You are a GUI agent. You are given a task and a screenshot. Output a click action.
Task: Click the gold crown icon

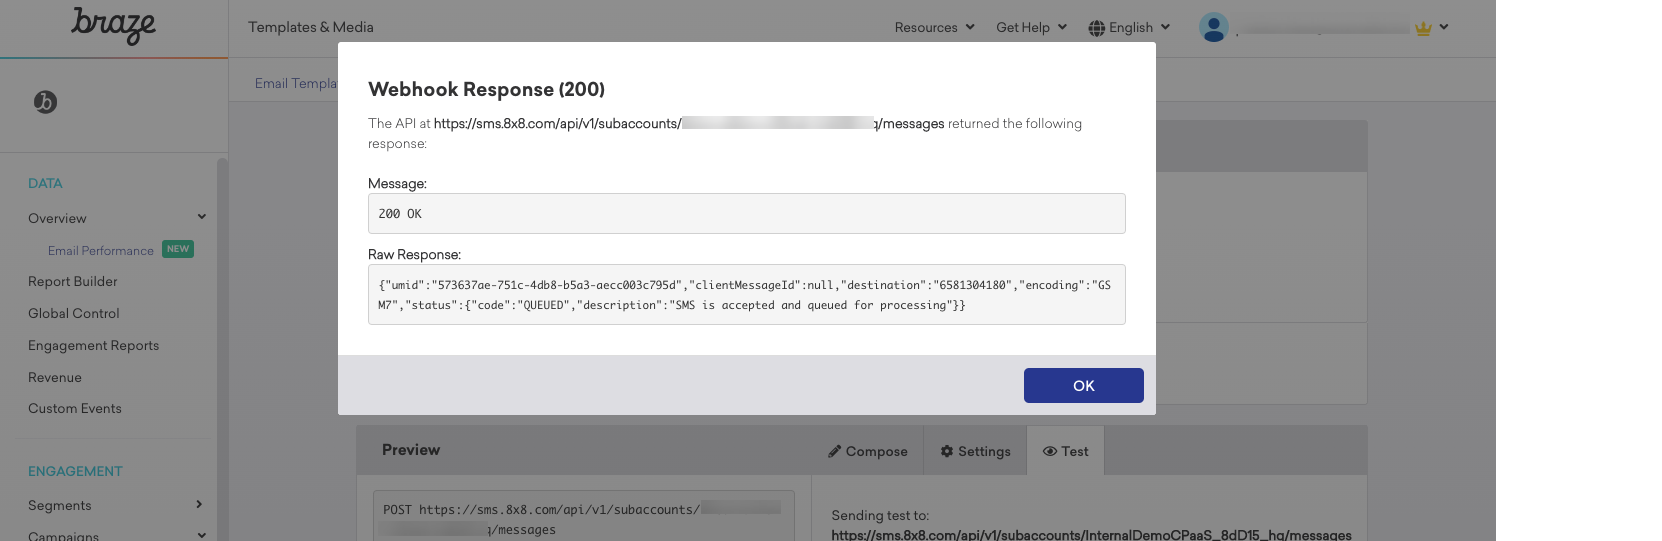tap(1423, 28)
